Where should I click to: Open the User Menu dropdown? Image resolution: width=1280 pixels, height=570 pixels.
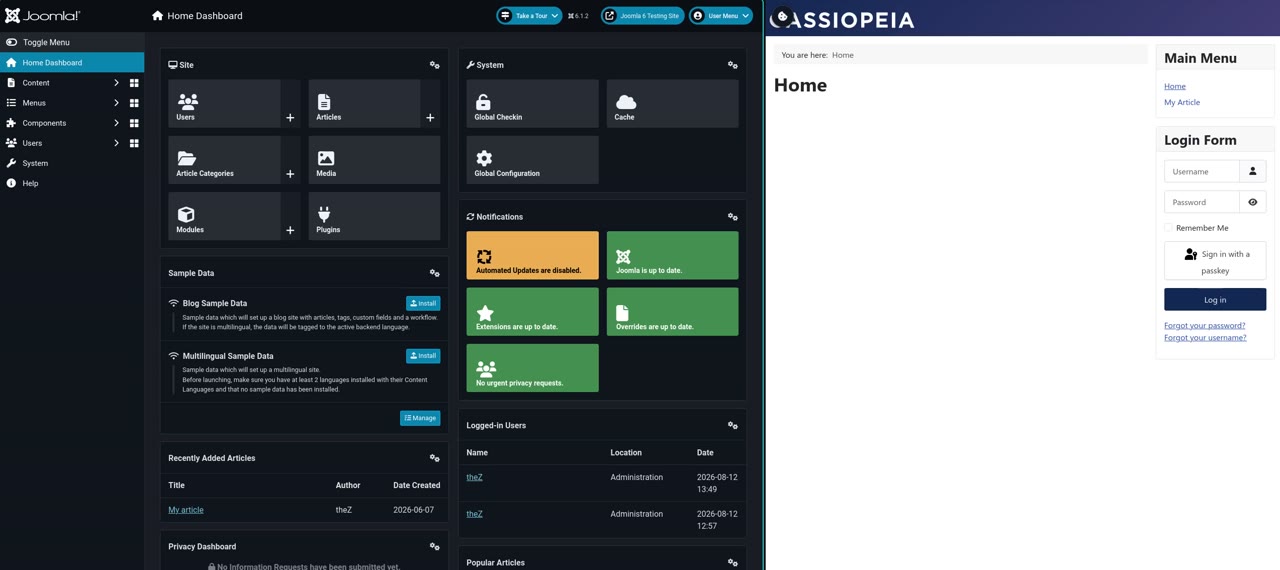pyautogui.click(x=721, y=16)
